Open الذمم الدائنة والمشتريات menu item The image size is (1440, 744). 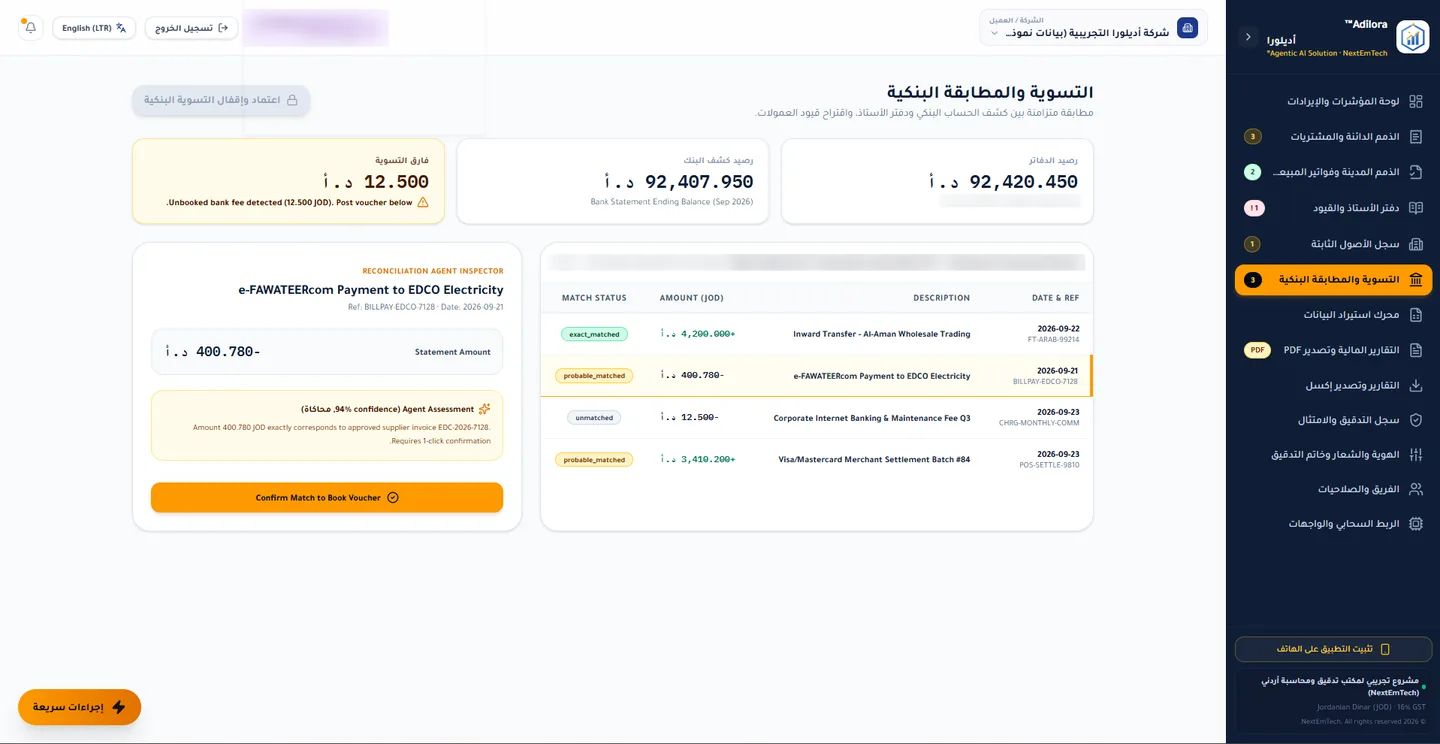pos(1333,136)
